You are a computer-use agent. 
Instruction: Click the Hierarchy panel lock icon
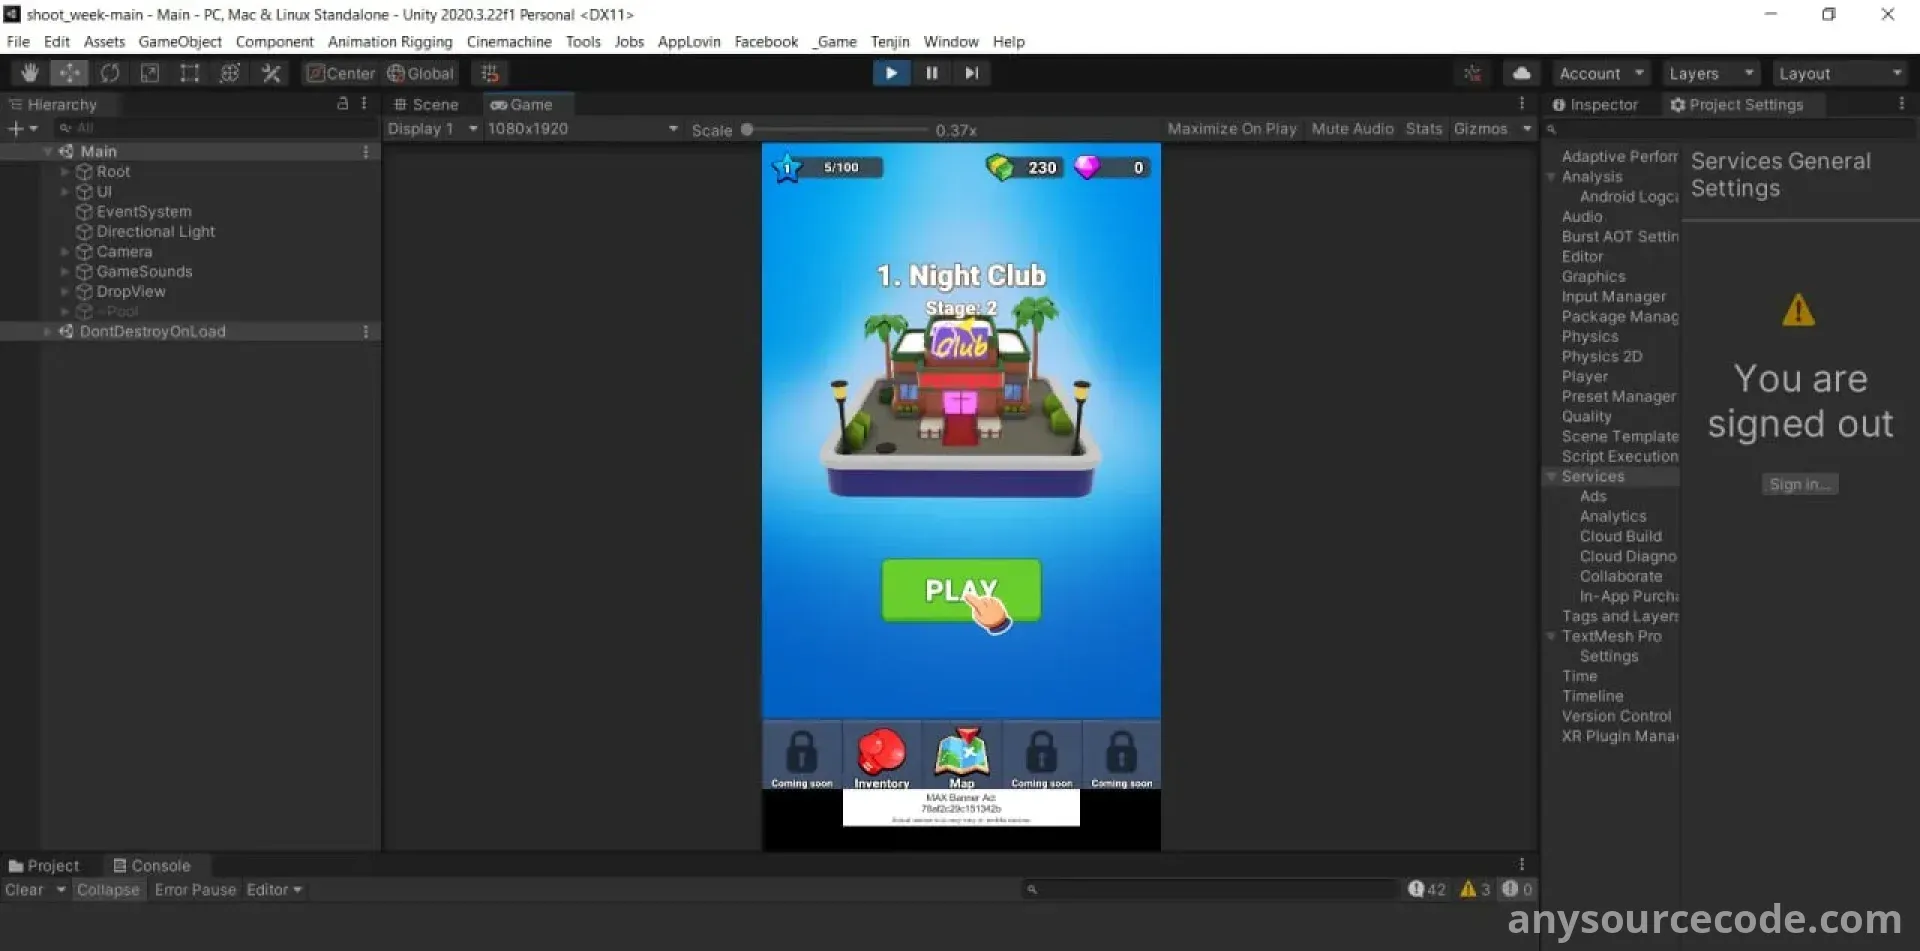[342, 104]
